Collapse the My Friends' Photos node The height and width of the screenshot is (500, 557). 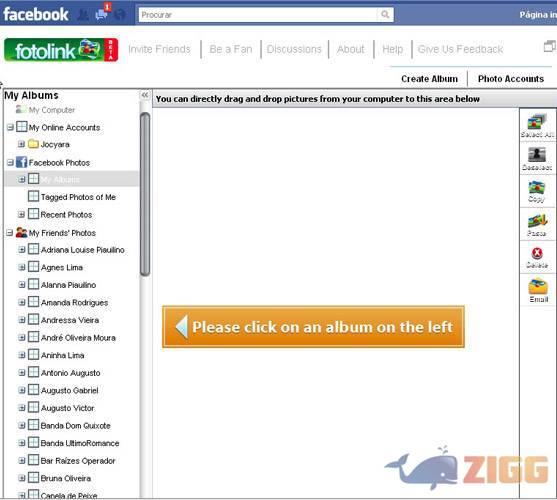tap(10, 233)
